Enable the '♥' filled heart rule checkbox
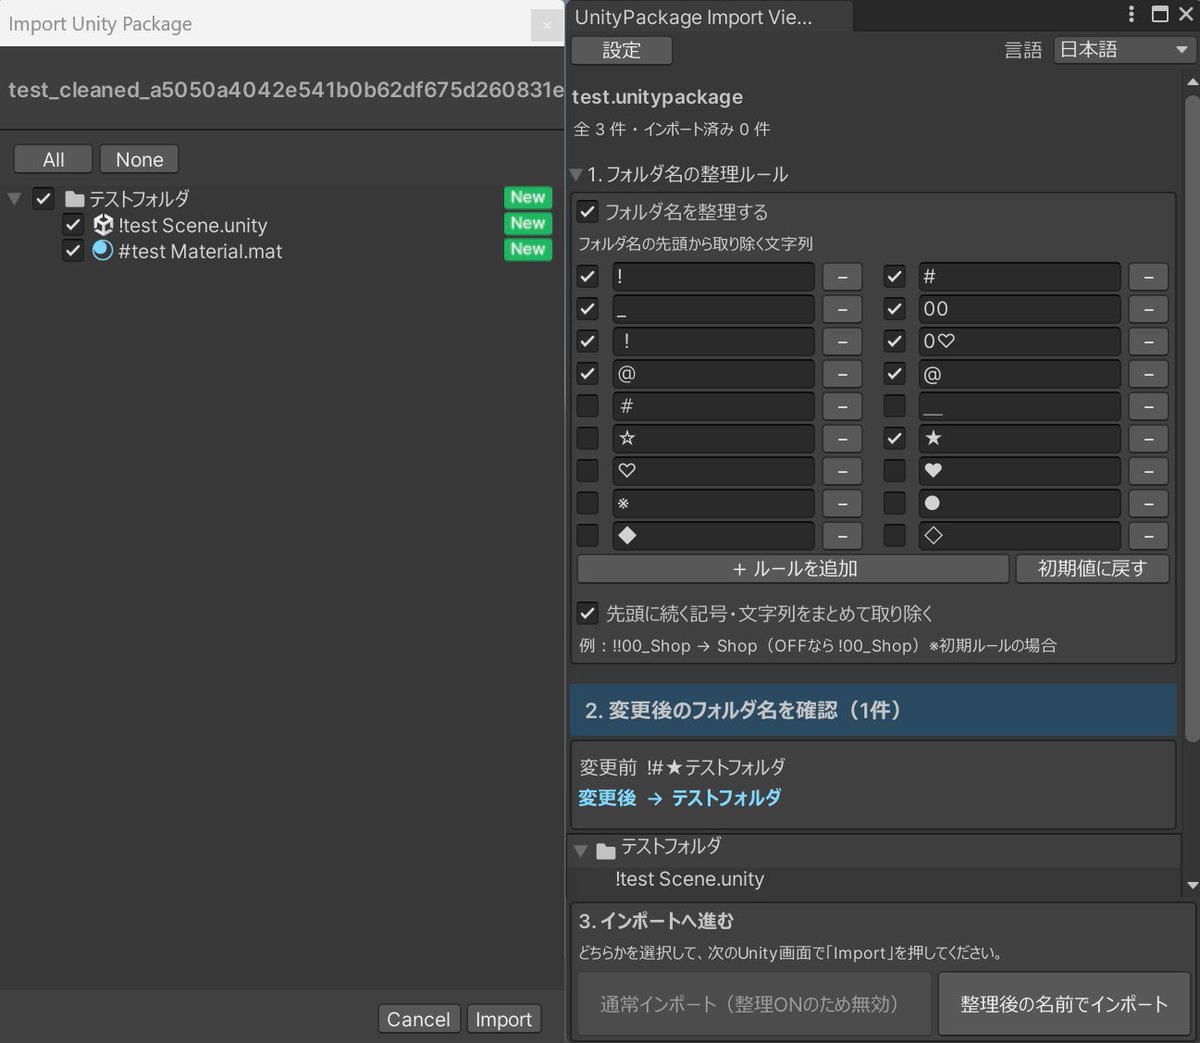Image resolution: width=1200 pixels, height=1043 pixels. pyautogui.click(x=895, y=470)
